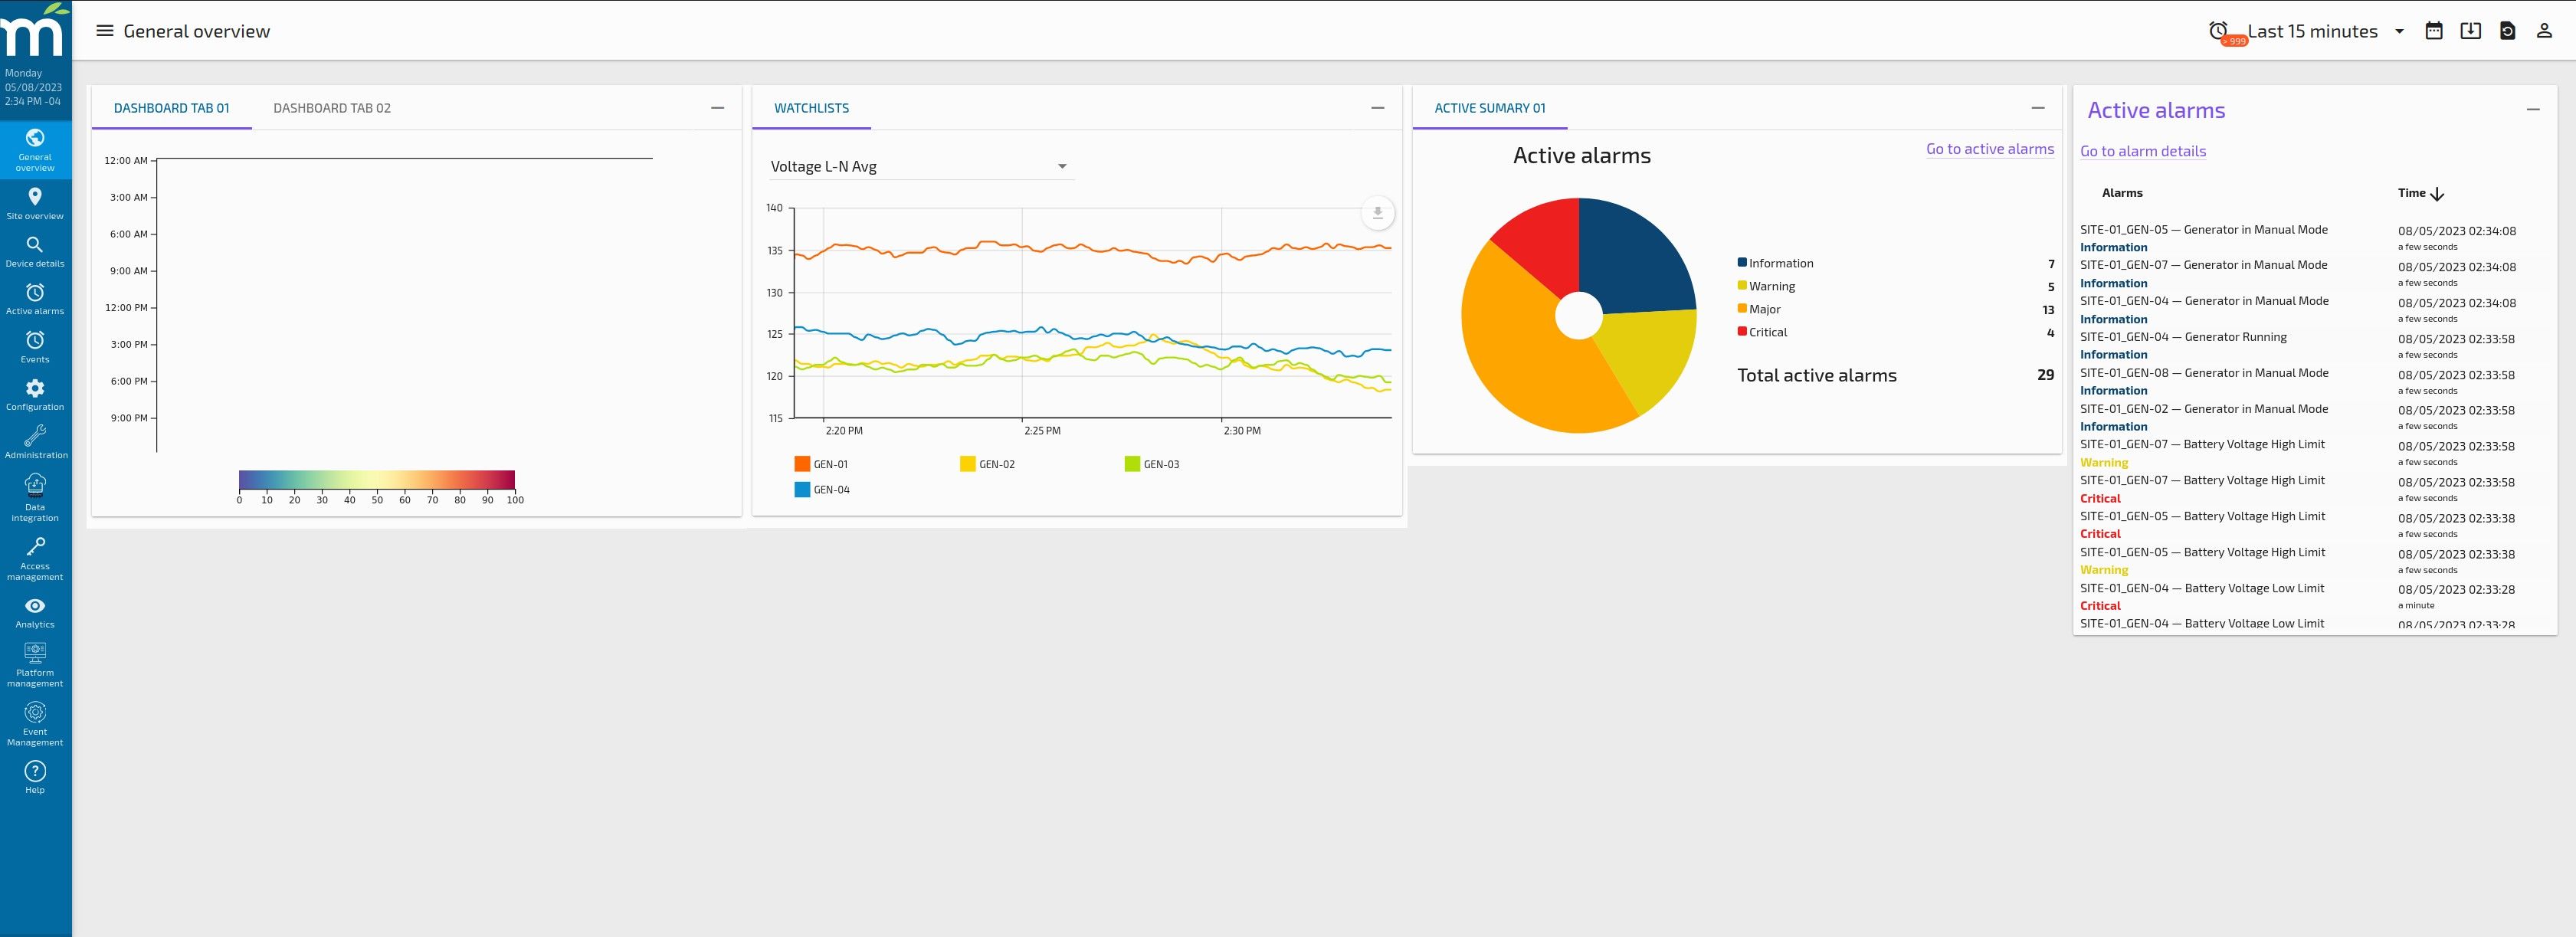Open the Configuration gear section
The width and height of the screenshot is (2576, 937).
click(35, 394)
